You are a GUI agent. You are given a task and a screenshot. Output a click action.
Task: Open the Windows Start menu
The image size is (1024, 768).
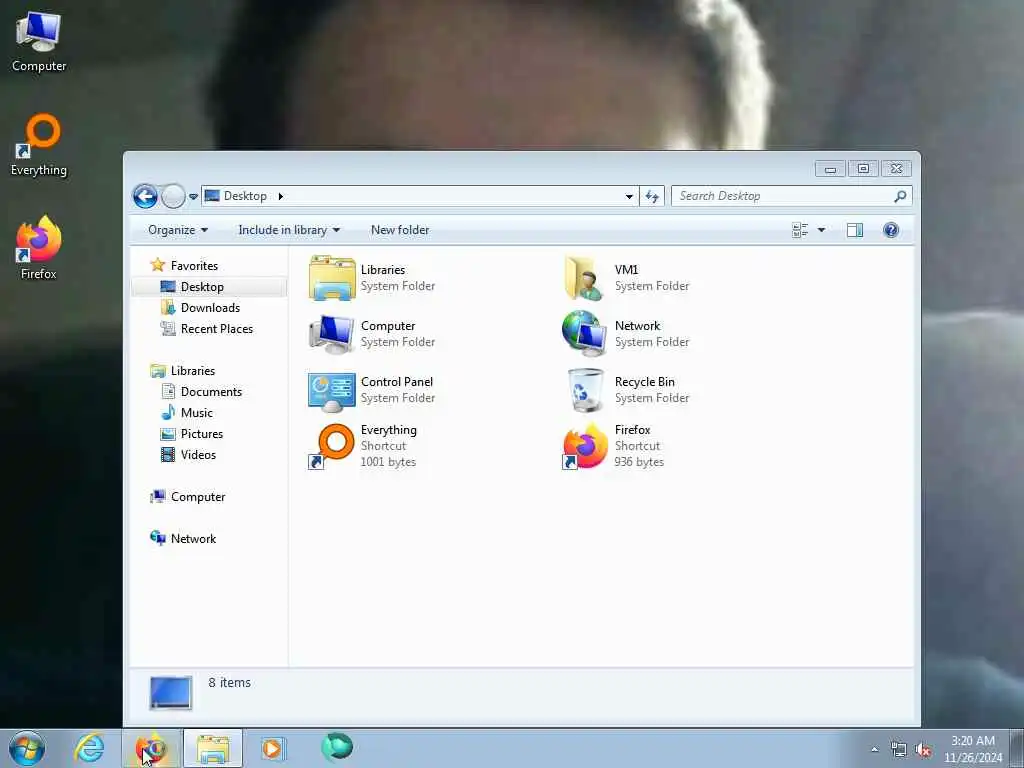click(x=27, y=748)
